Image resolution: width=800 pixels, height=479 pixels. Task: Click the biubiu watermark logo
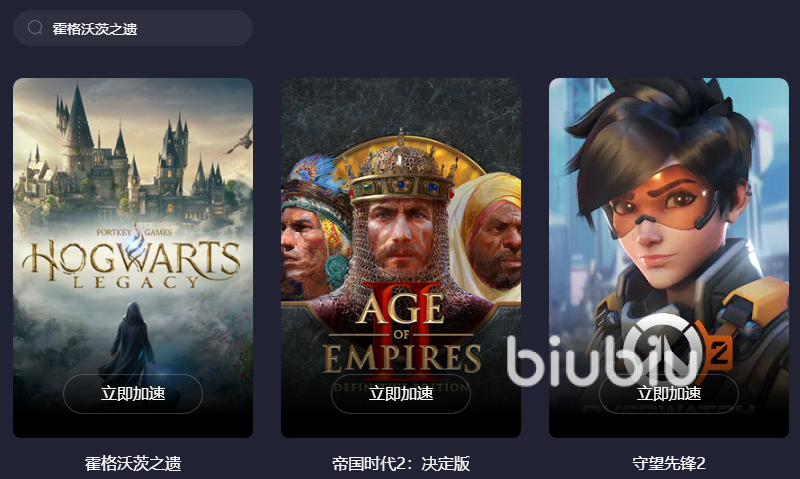pyautogui.click(x=603, y=360)
